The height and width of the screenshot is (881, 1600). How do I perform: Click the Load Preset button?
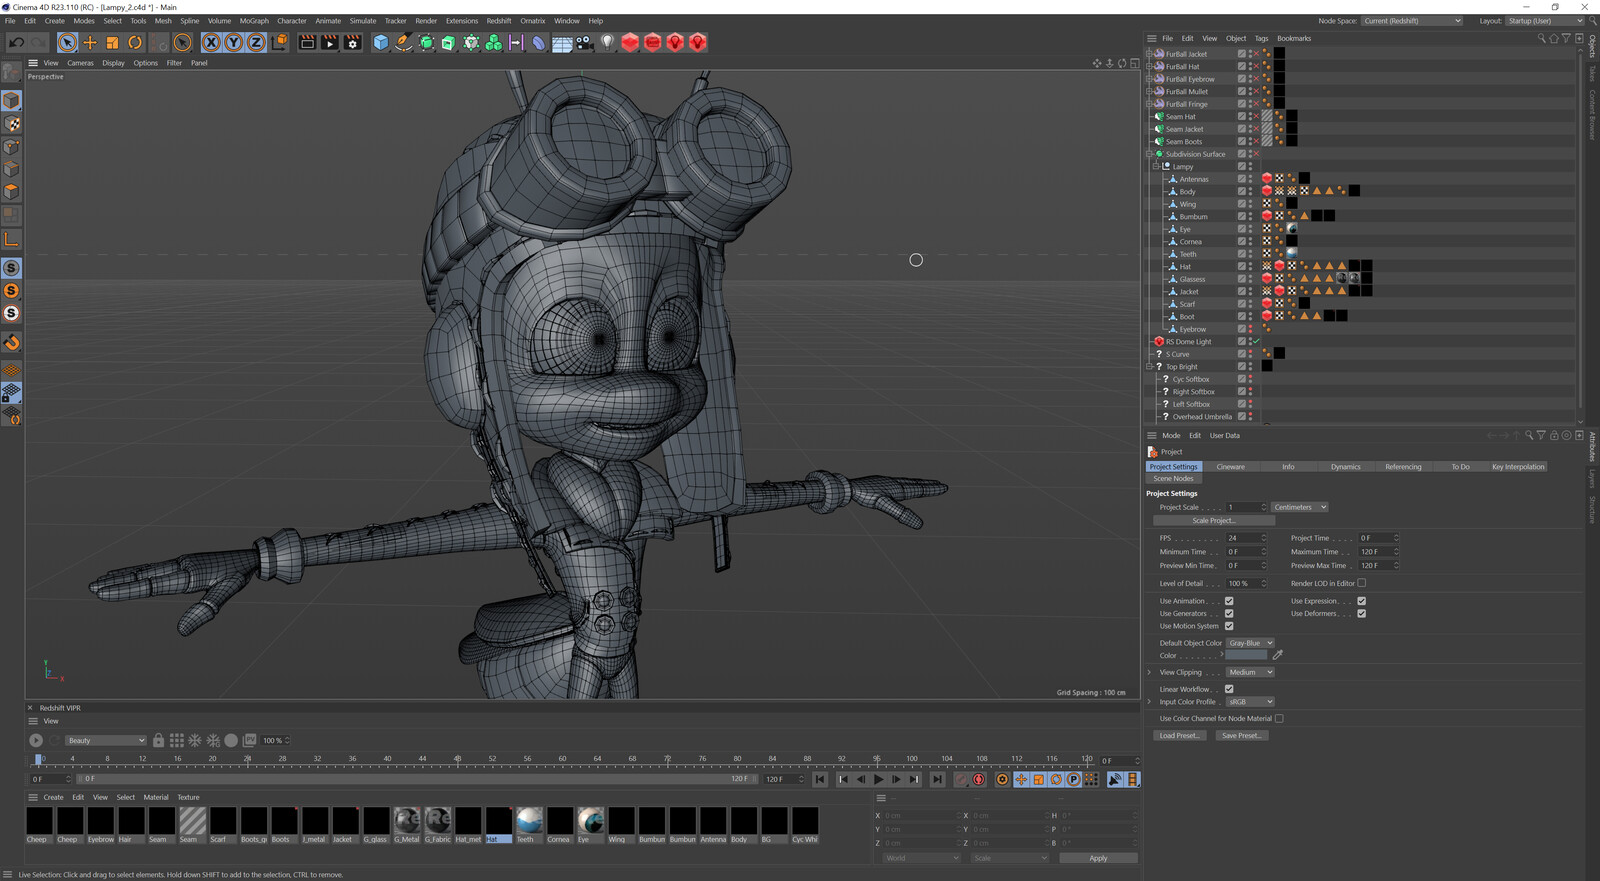1179,736
